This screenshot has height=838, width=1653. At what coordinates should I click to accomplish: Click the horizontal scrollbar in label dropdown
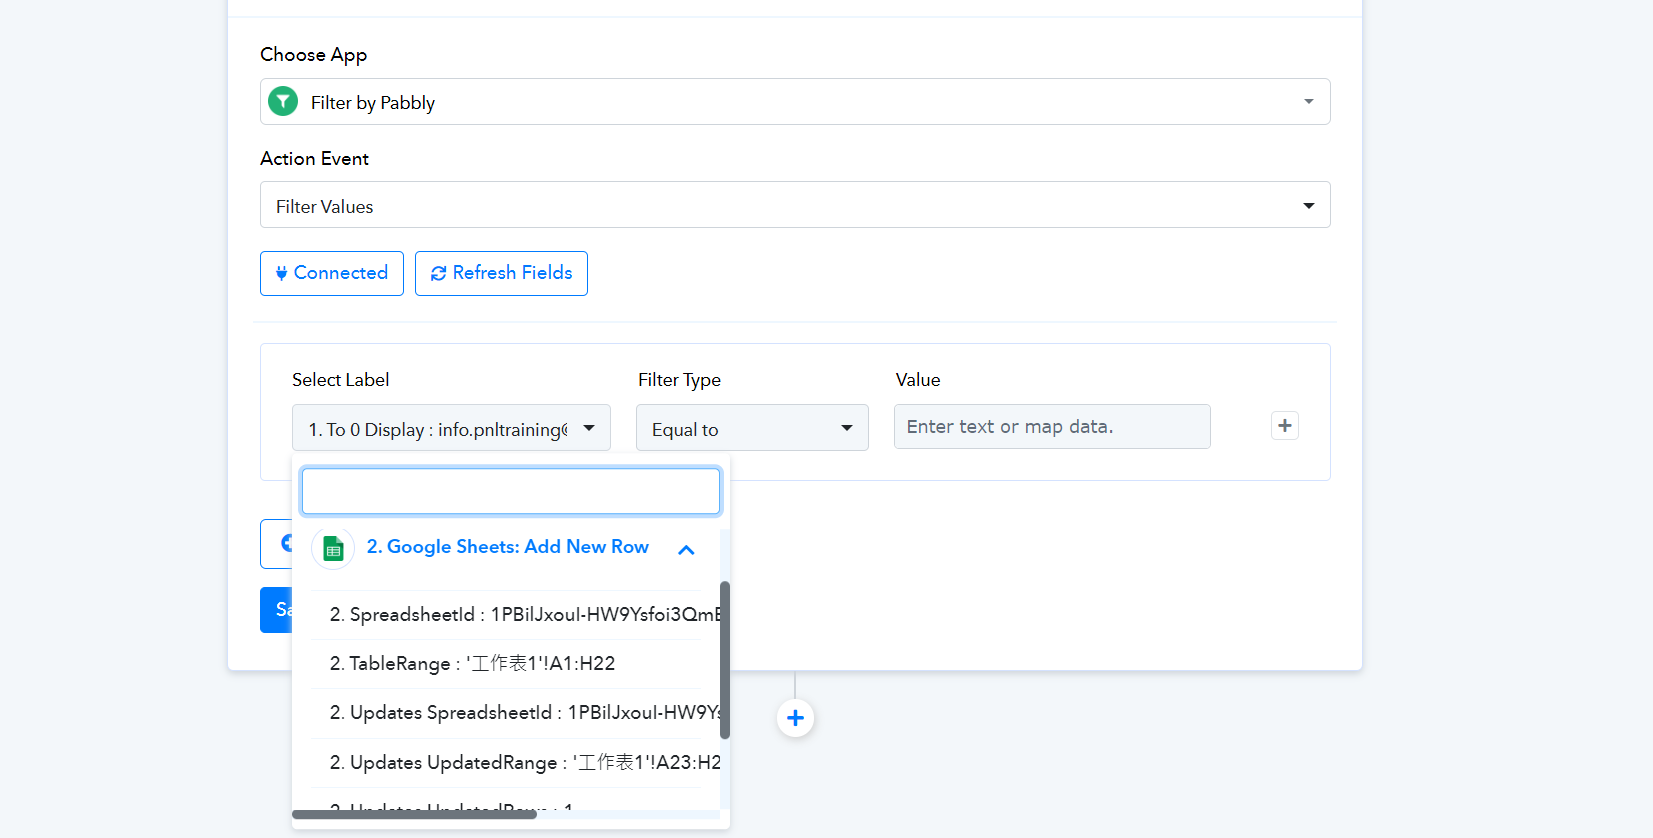[x=414, y=815]
